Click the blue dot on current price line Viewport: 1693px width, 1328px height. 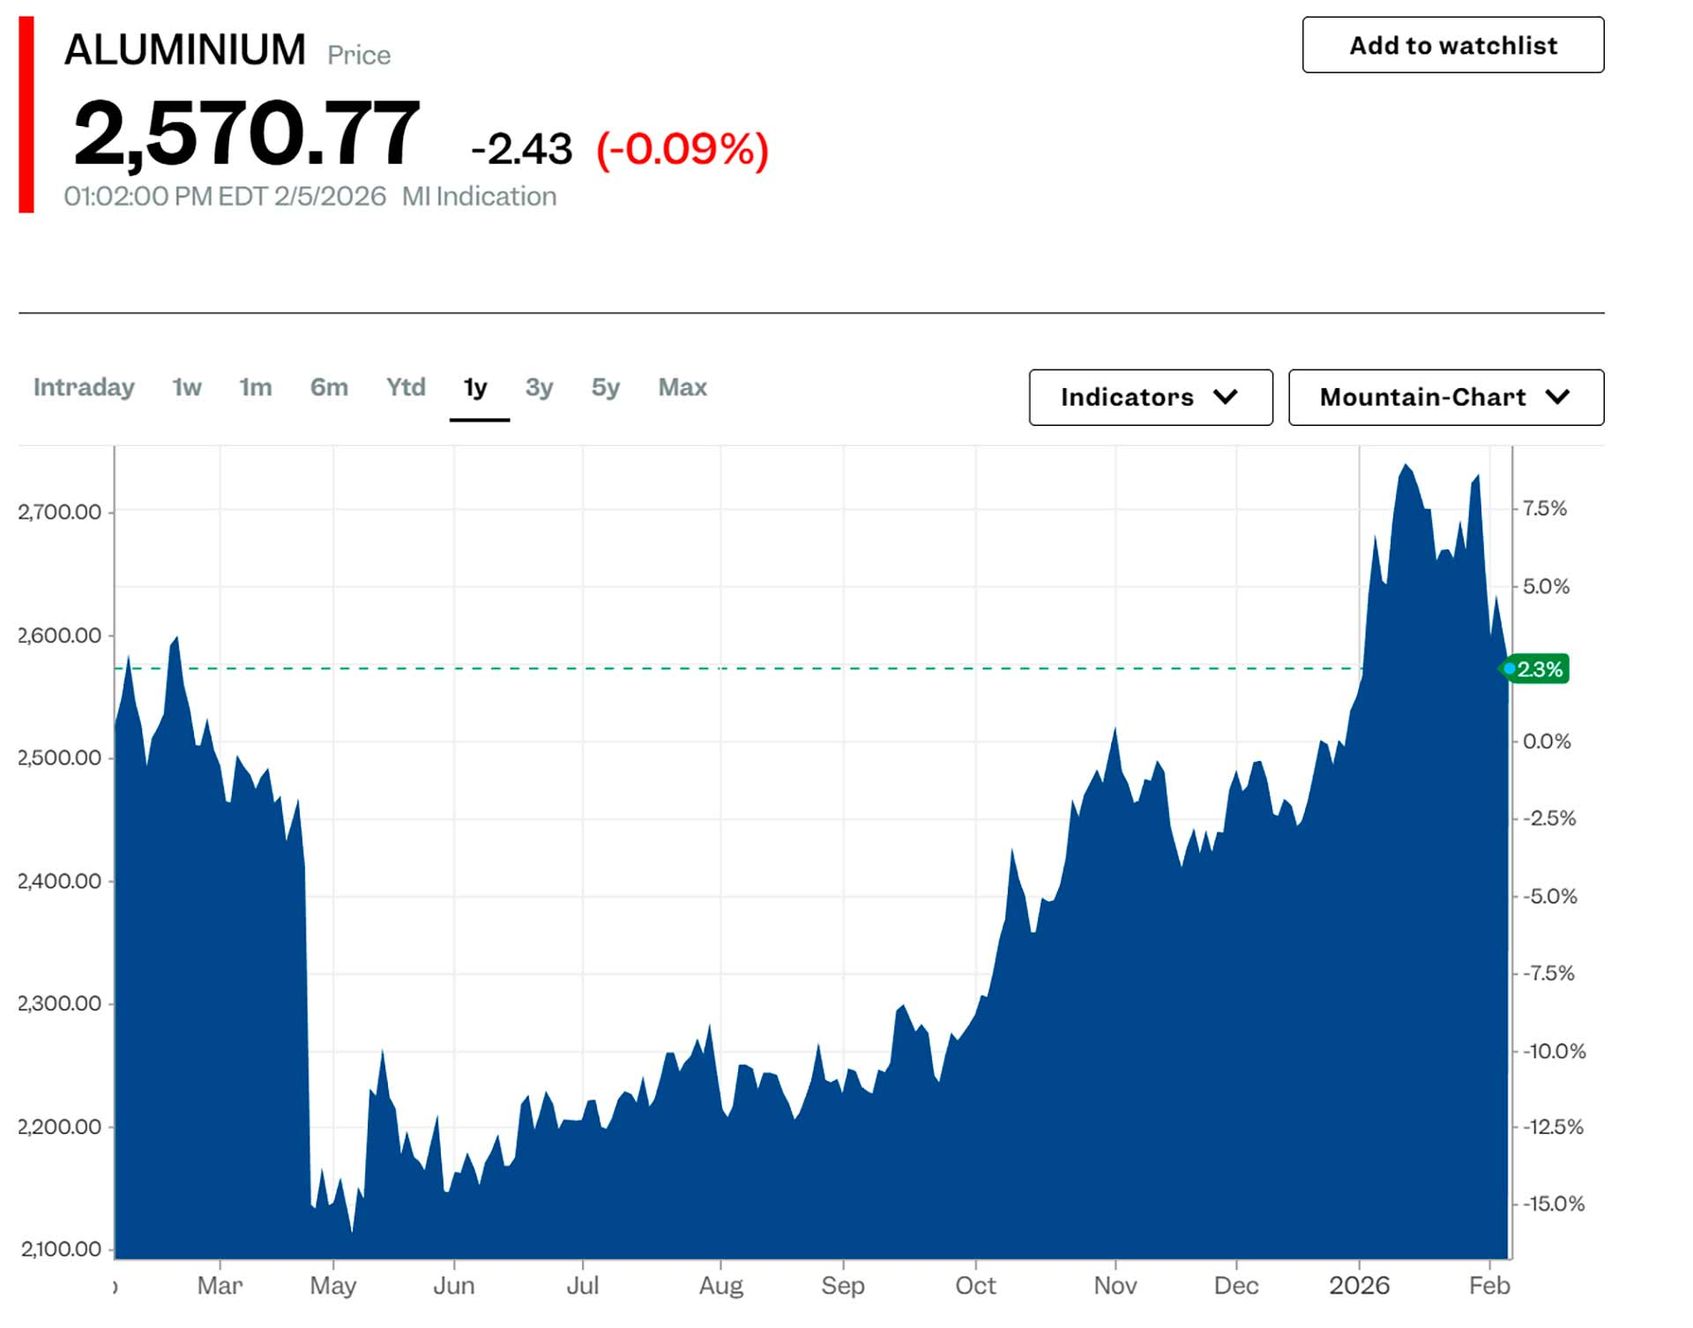pyautogui.click(x=1509, y=669)
